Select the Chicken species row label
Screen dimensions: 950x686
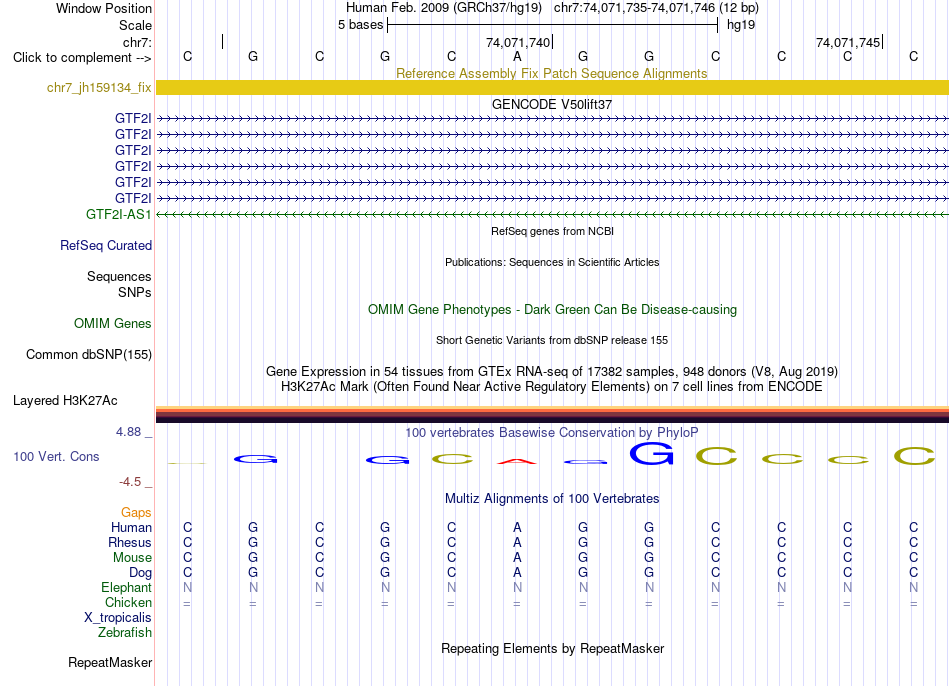pyautogui.click(x=128, y=602)
